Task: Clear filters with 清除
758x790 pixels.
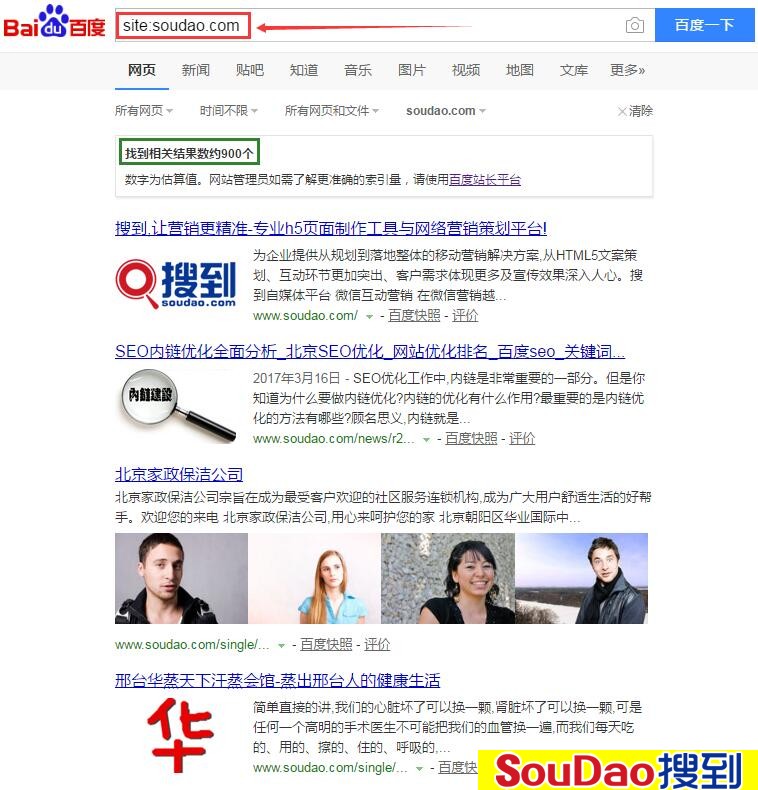Action: pyautogui.click(x=636, y=111)
